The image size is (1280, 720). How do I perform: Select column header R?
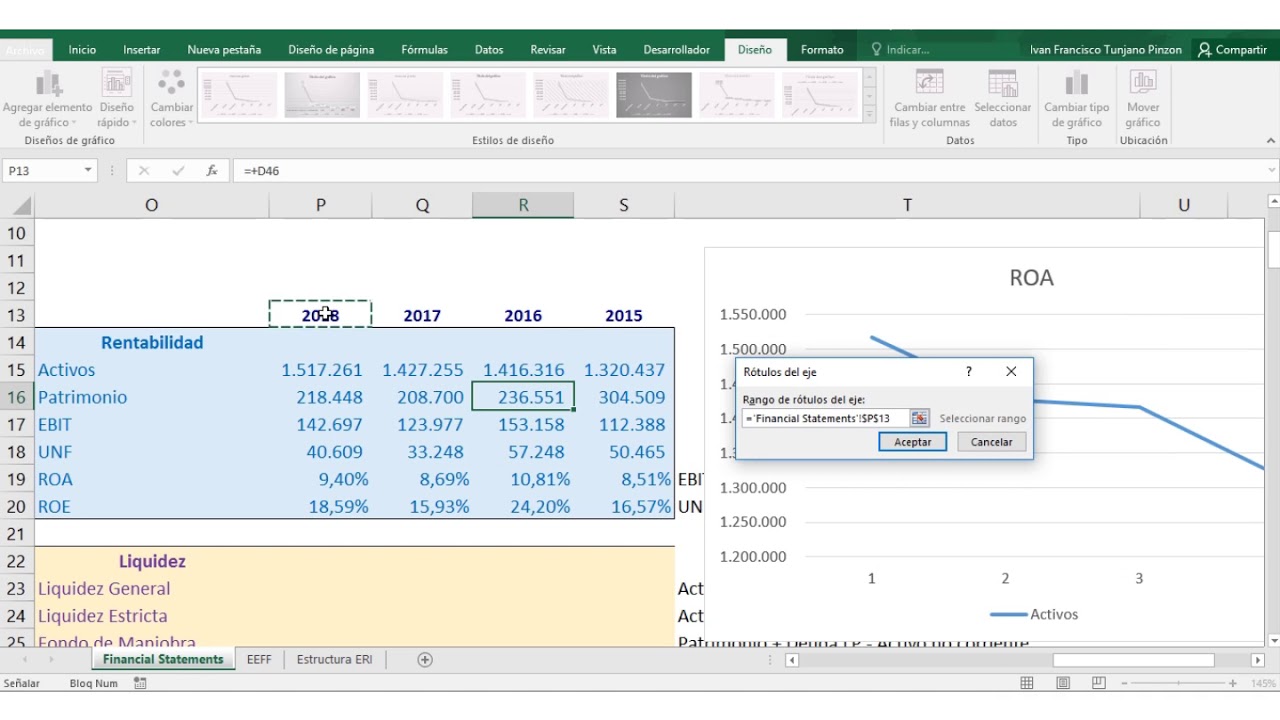pos(523,205)
